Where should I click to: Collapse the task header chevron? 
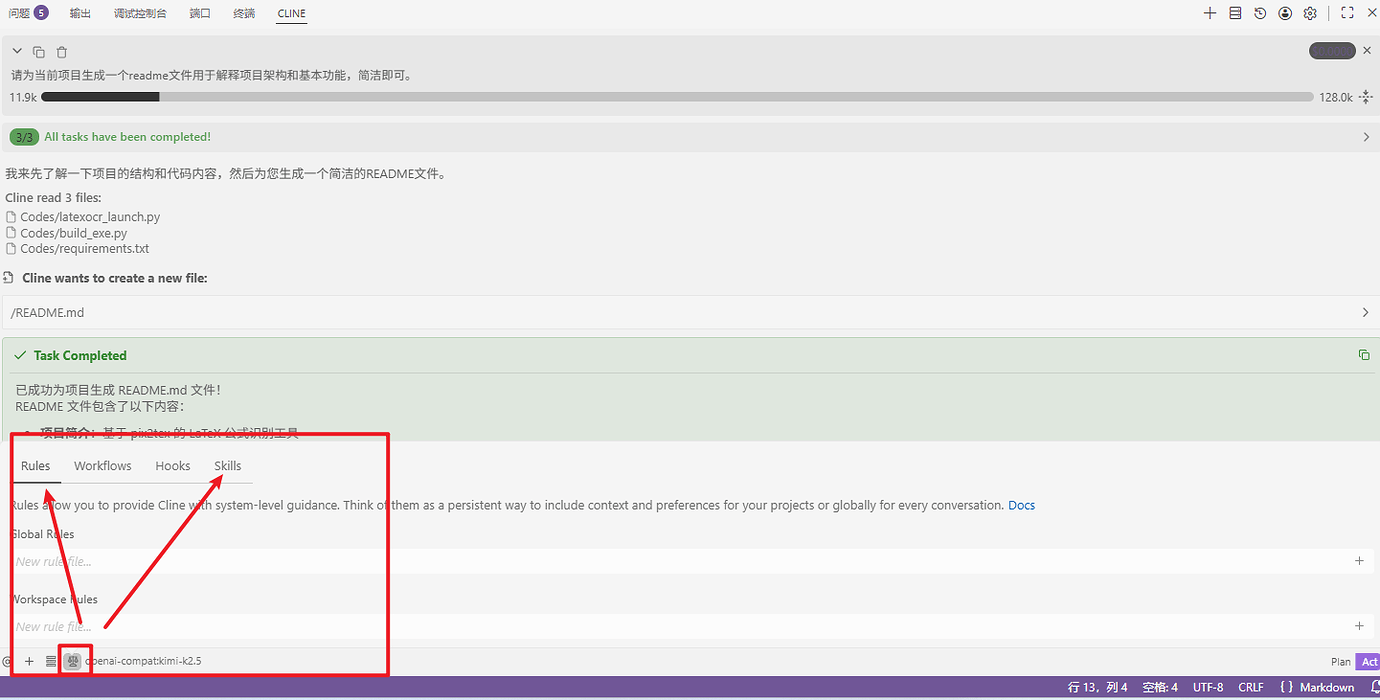(17, 51)
